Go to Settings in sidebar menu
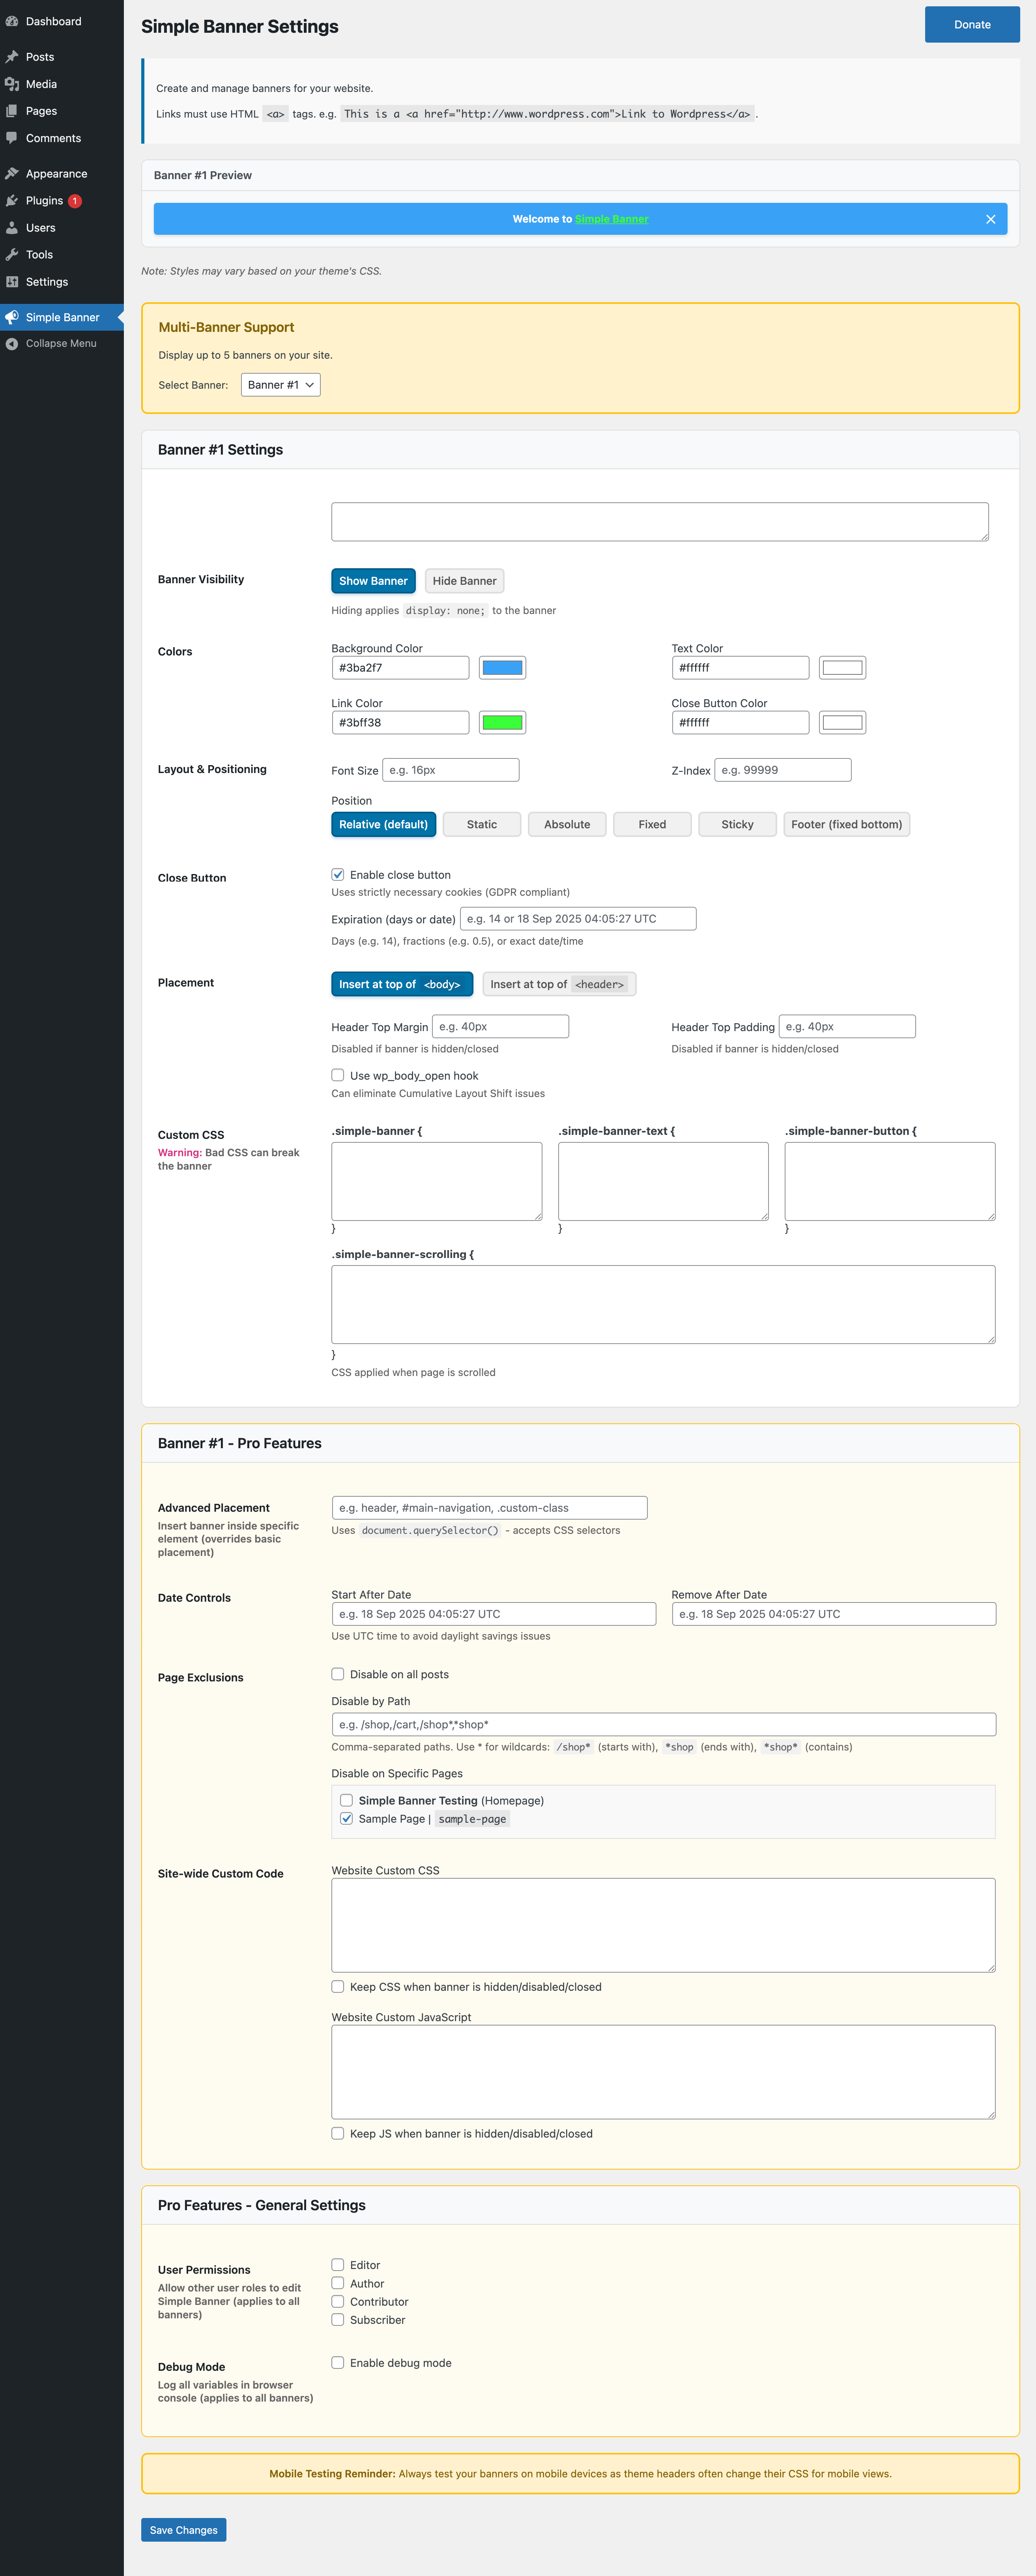1036x2576 pixels. point(46,282)
